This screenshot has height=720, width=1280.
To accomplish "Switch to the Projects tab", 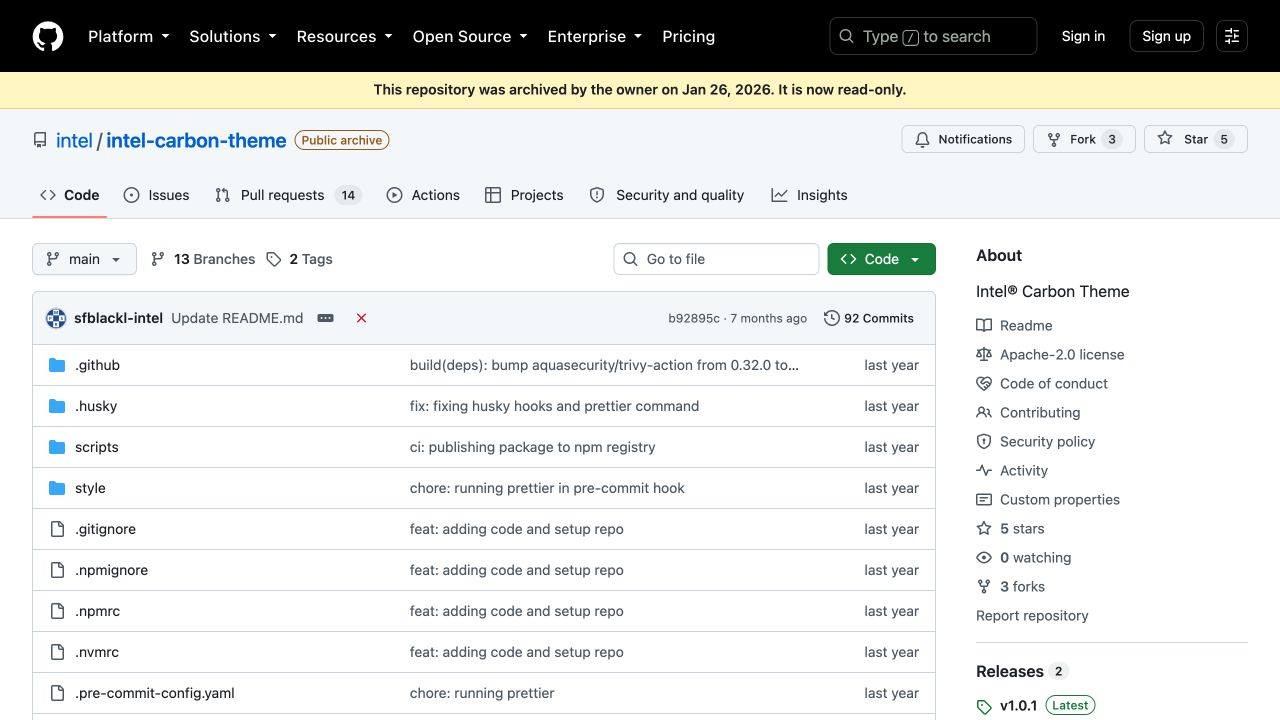I will [524, 195].
